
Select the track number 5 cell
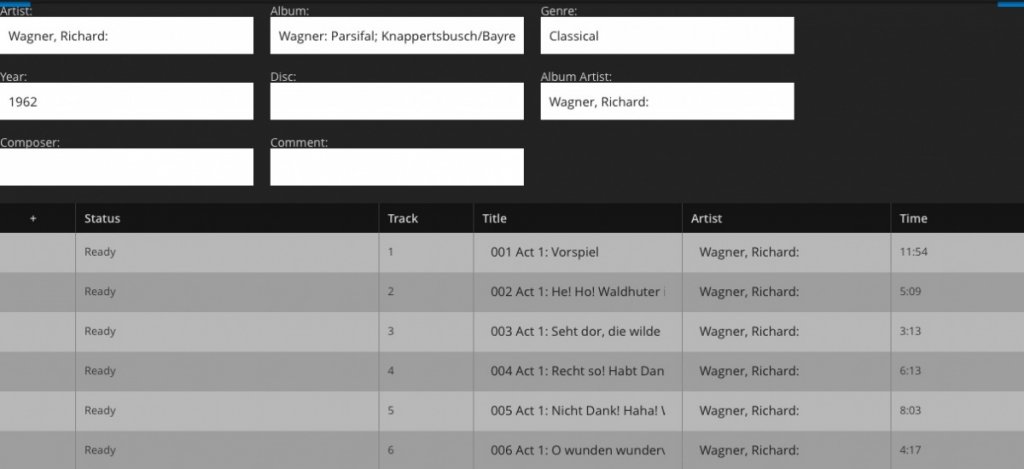(426, 411)
